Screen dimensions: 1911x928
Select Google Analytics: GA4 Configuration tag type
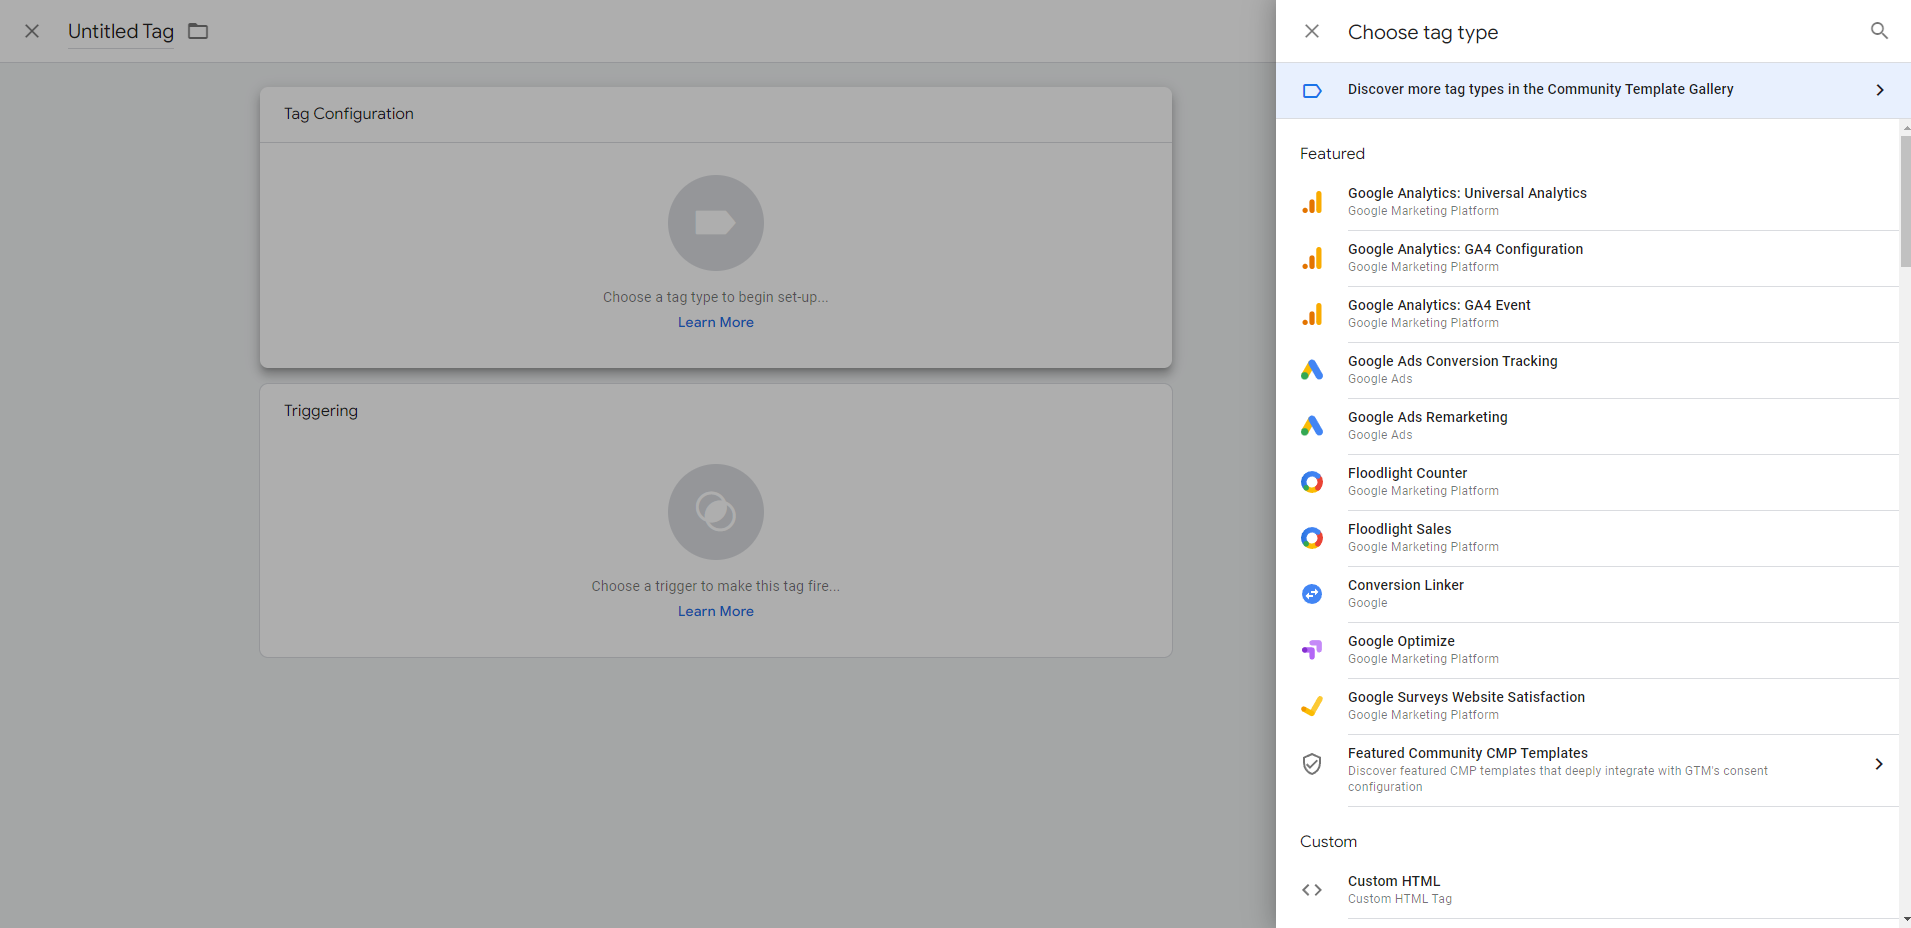[1588, 258]
